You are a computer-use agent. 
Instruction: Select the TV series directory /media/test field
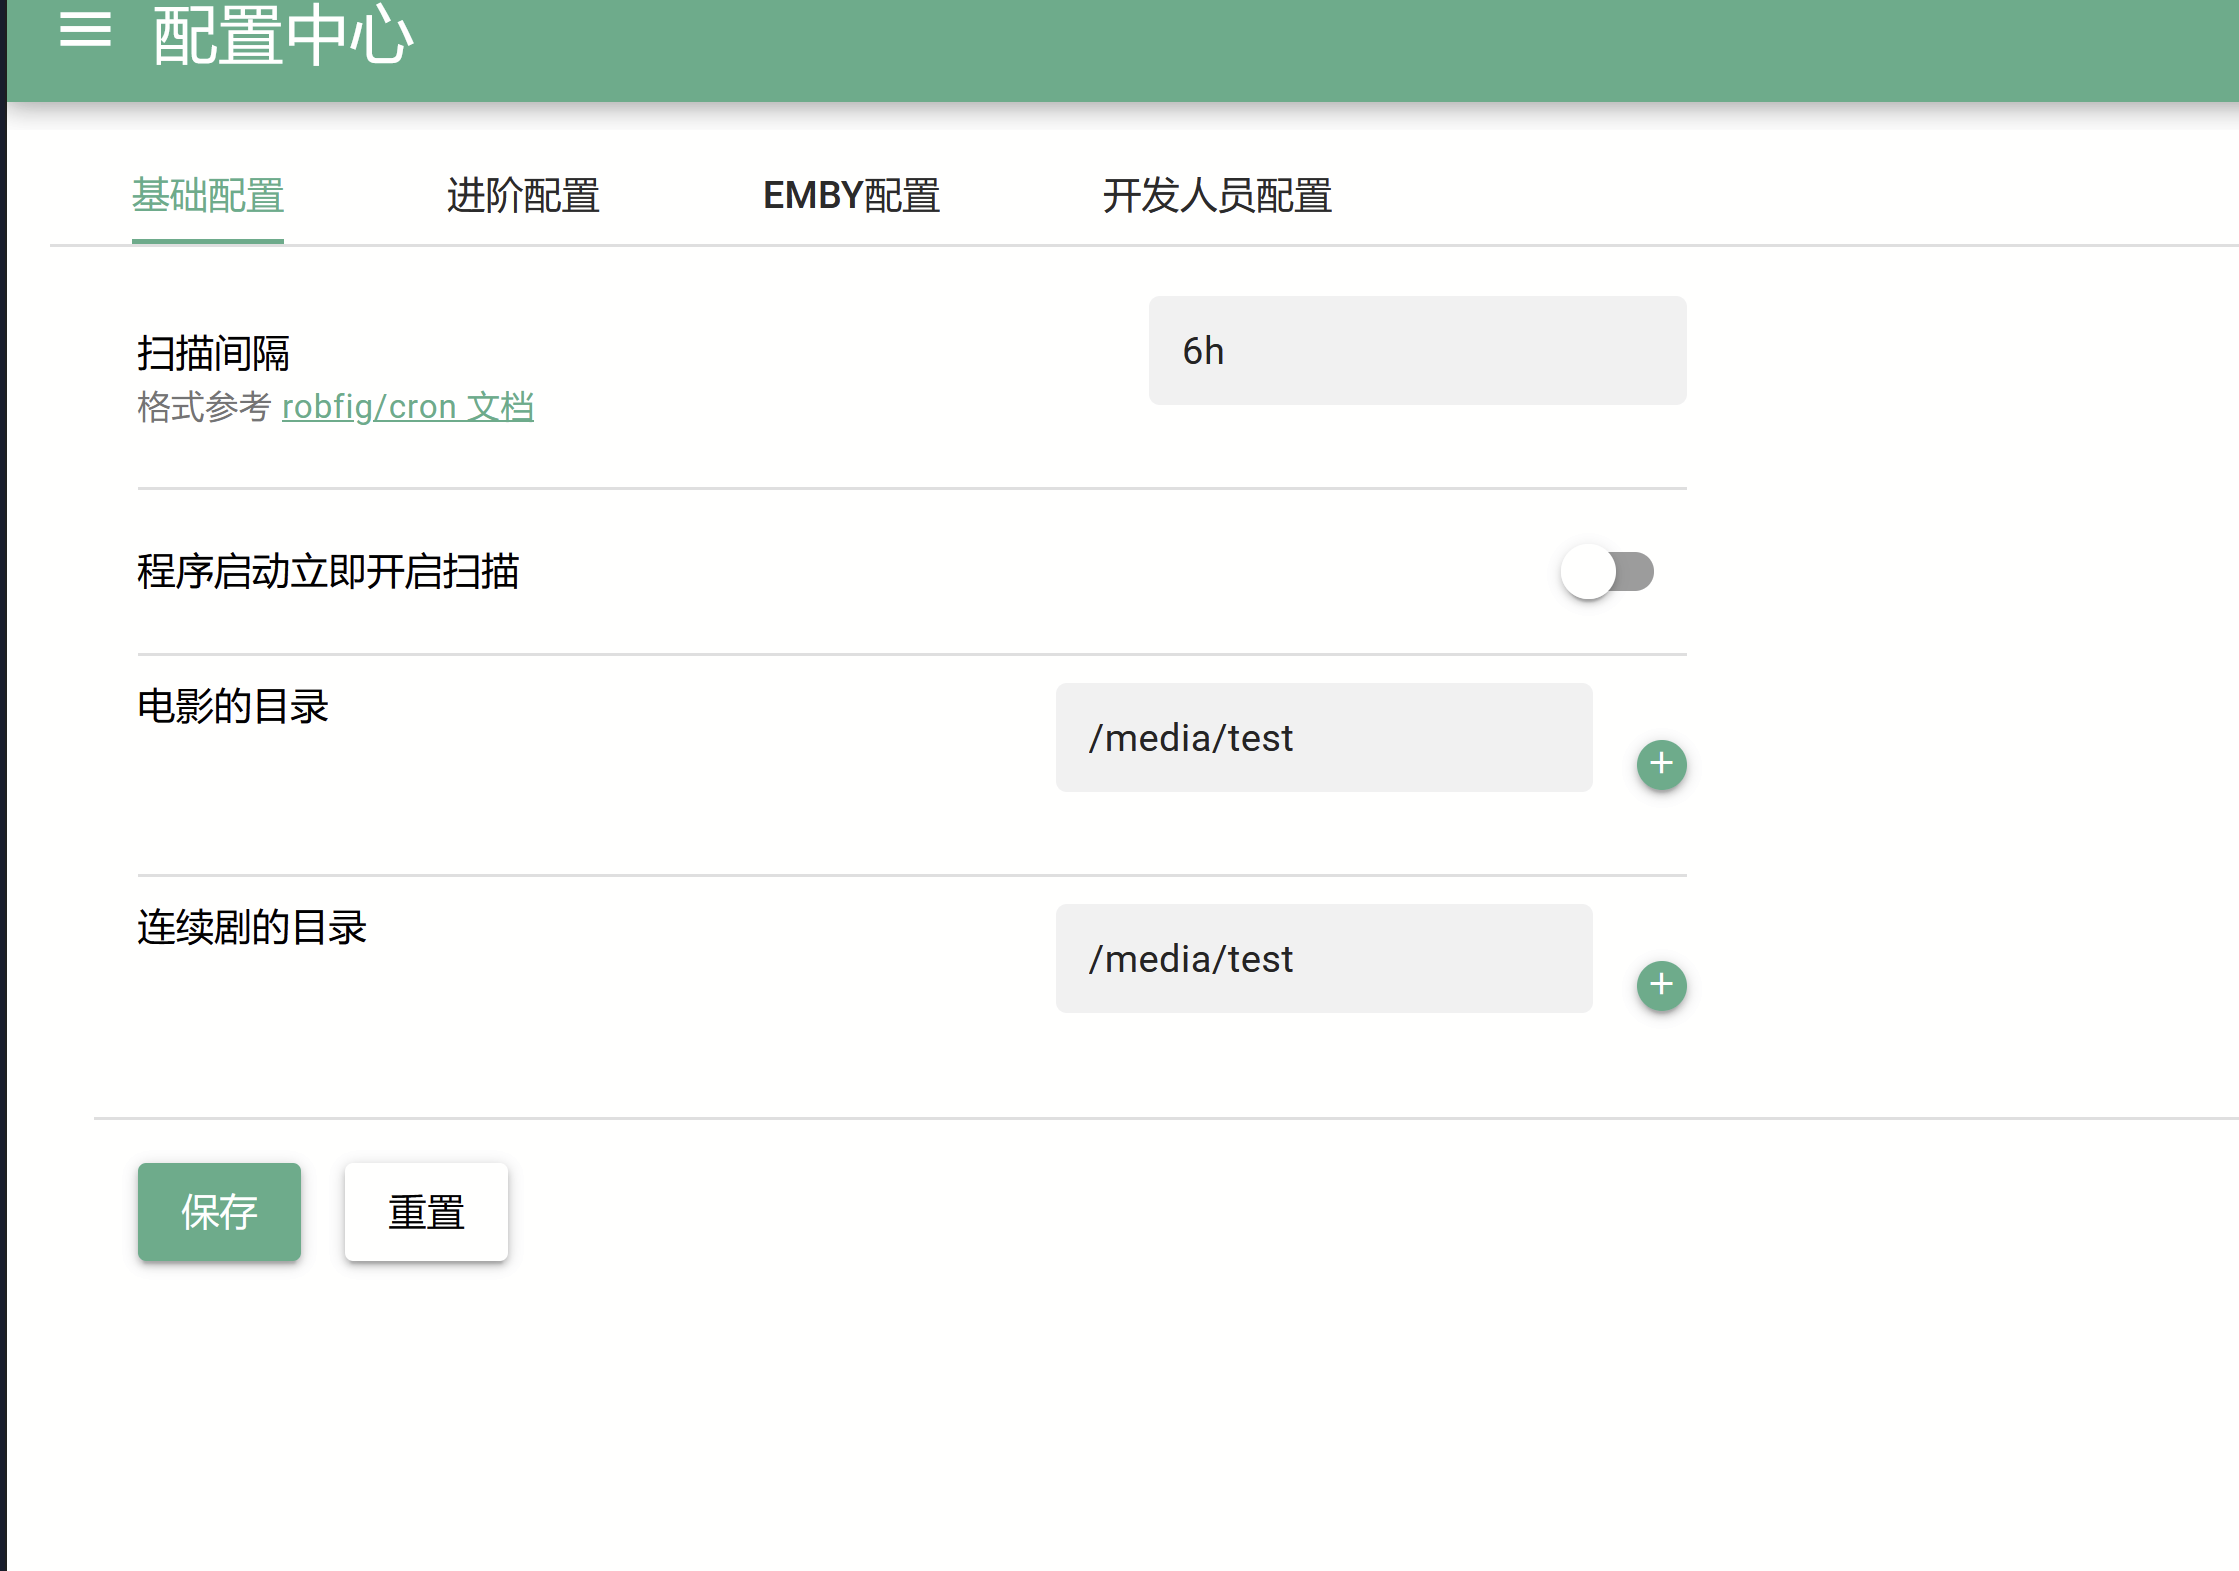(1323, 959)
